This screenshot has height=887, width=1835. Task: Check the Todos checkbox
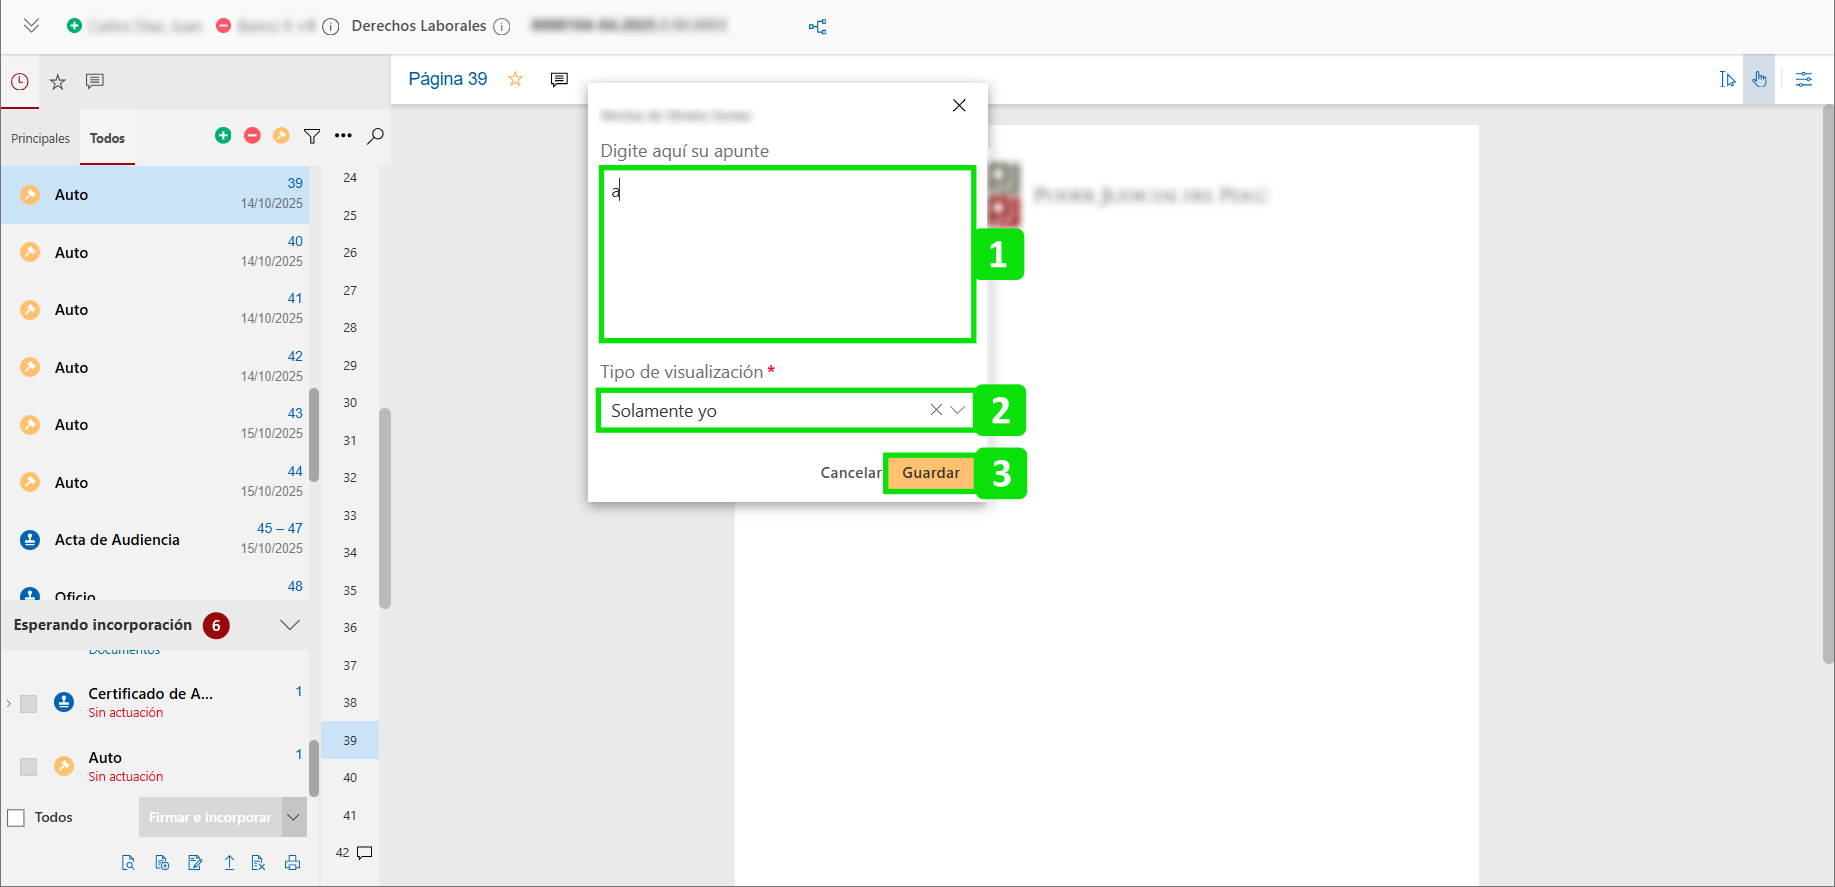pos(16,818)
